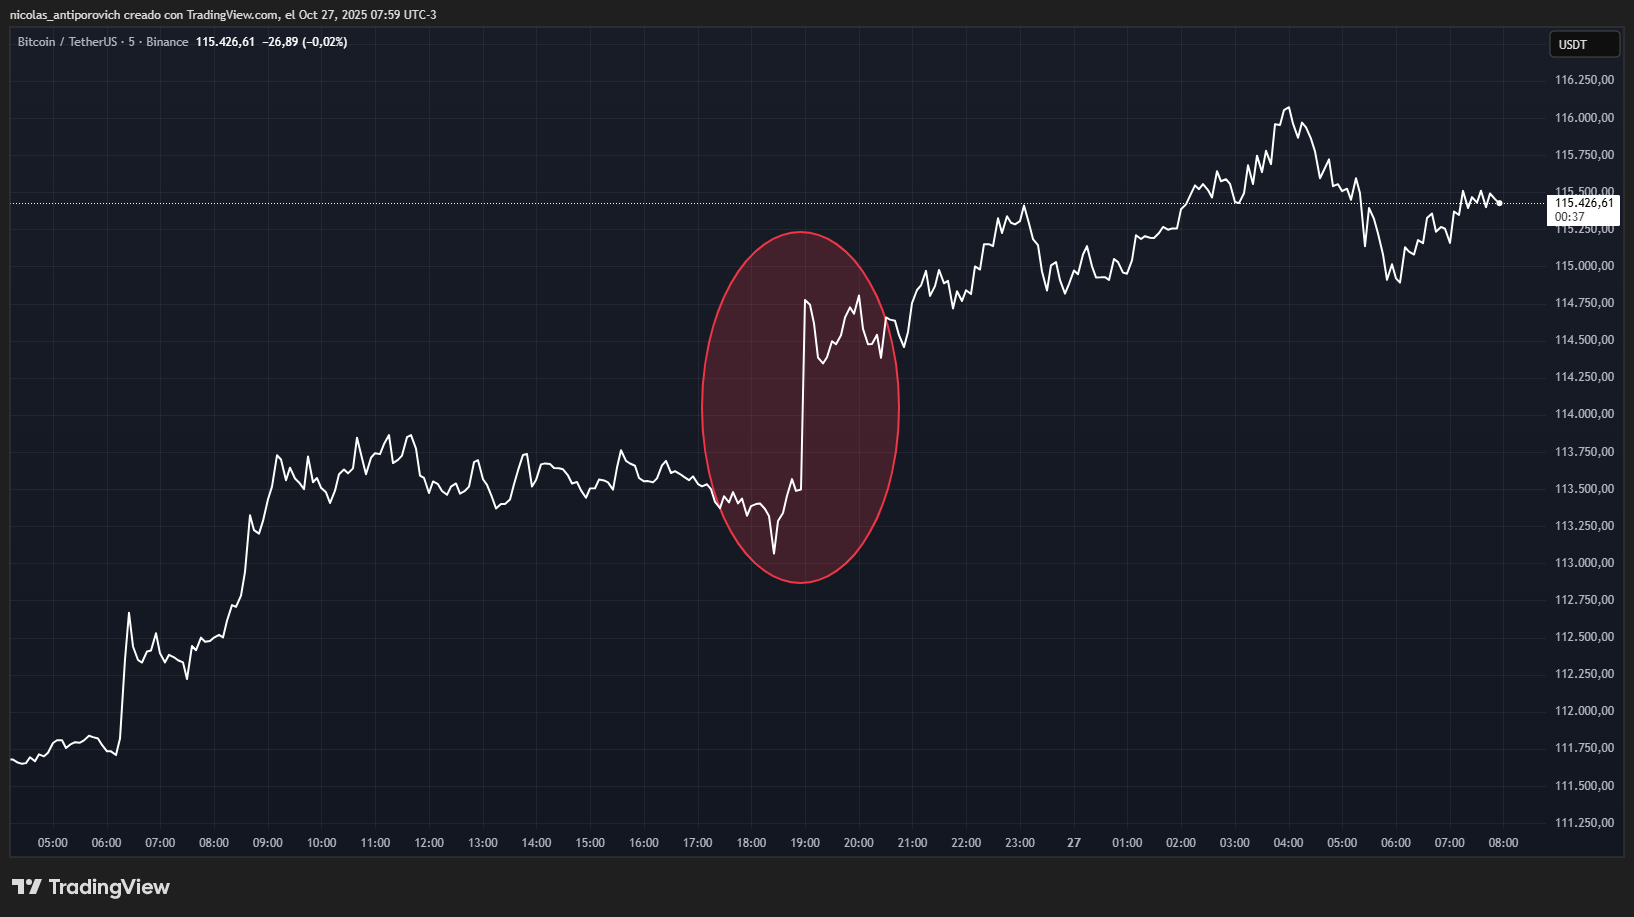The height and width of the screenshot is (917, 1634).
Task: Click the 27 date marker on time axis
Action: [x=1073, y=843]
